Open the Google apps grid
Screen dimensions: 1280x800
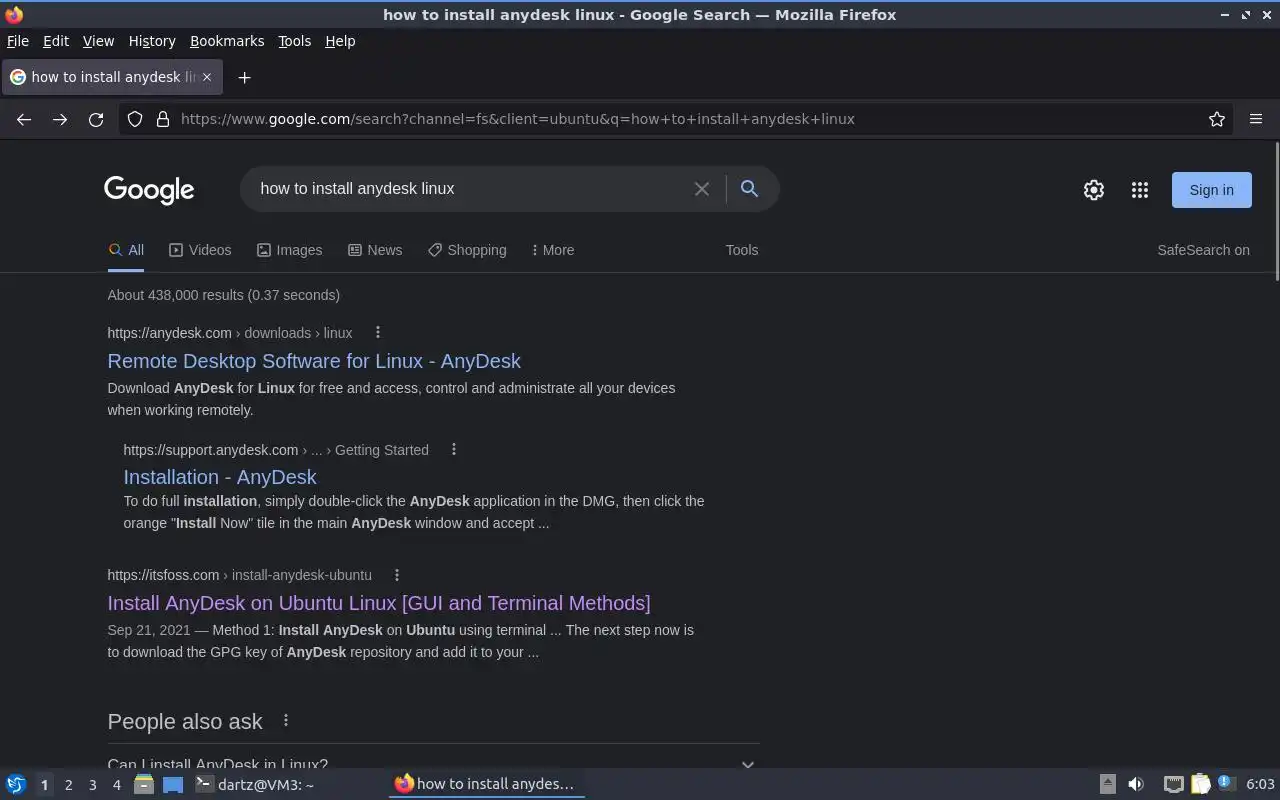(x=1140, y=190)
